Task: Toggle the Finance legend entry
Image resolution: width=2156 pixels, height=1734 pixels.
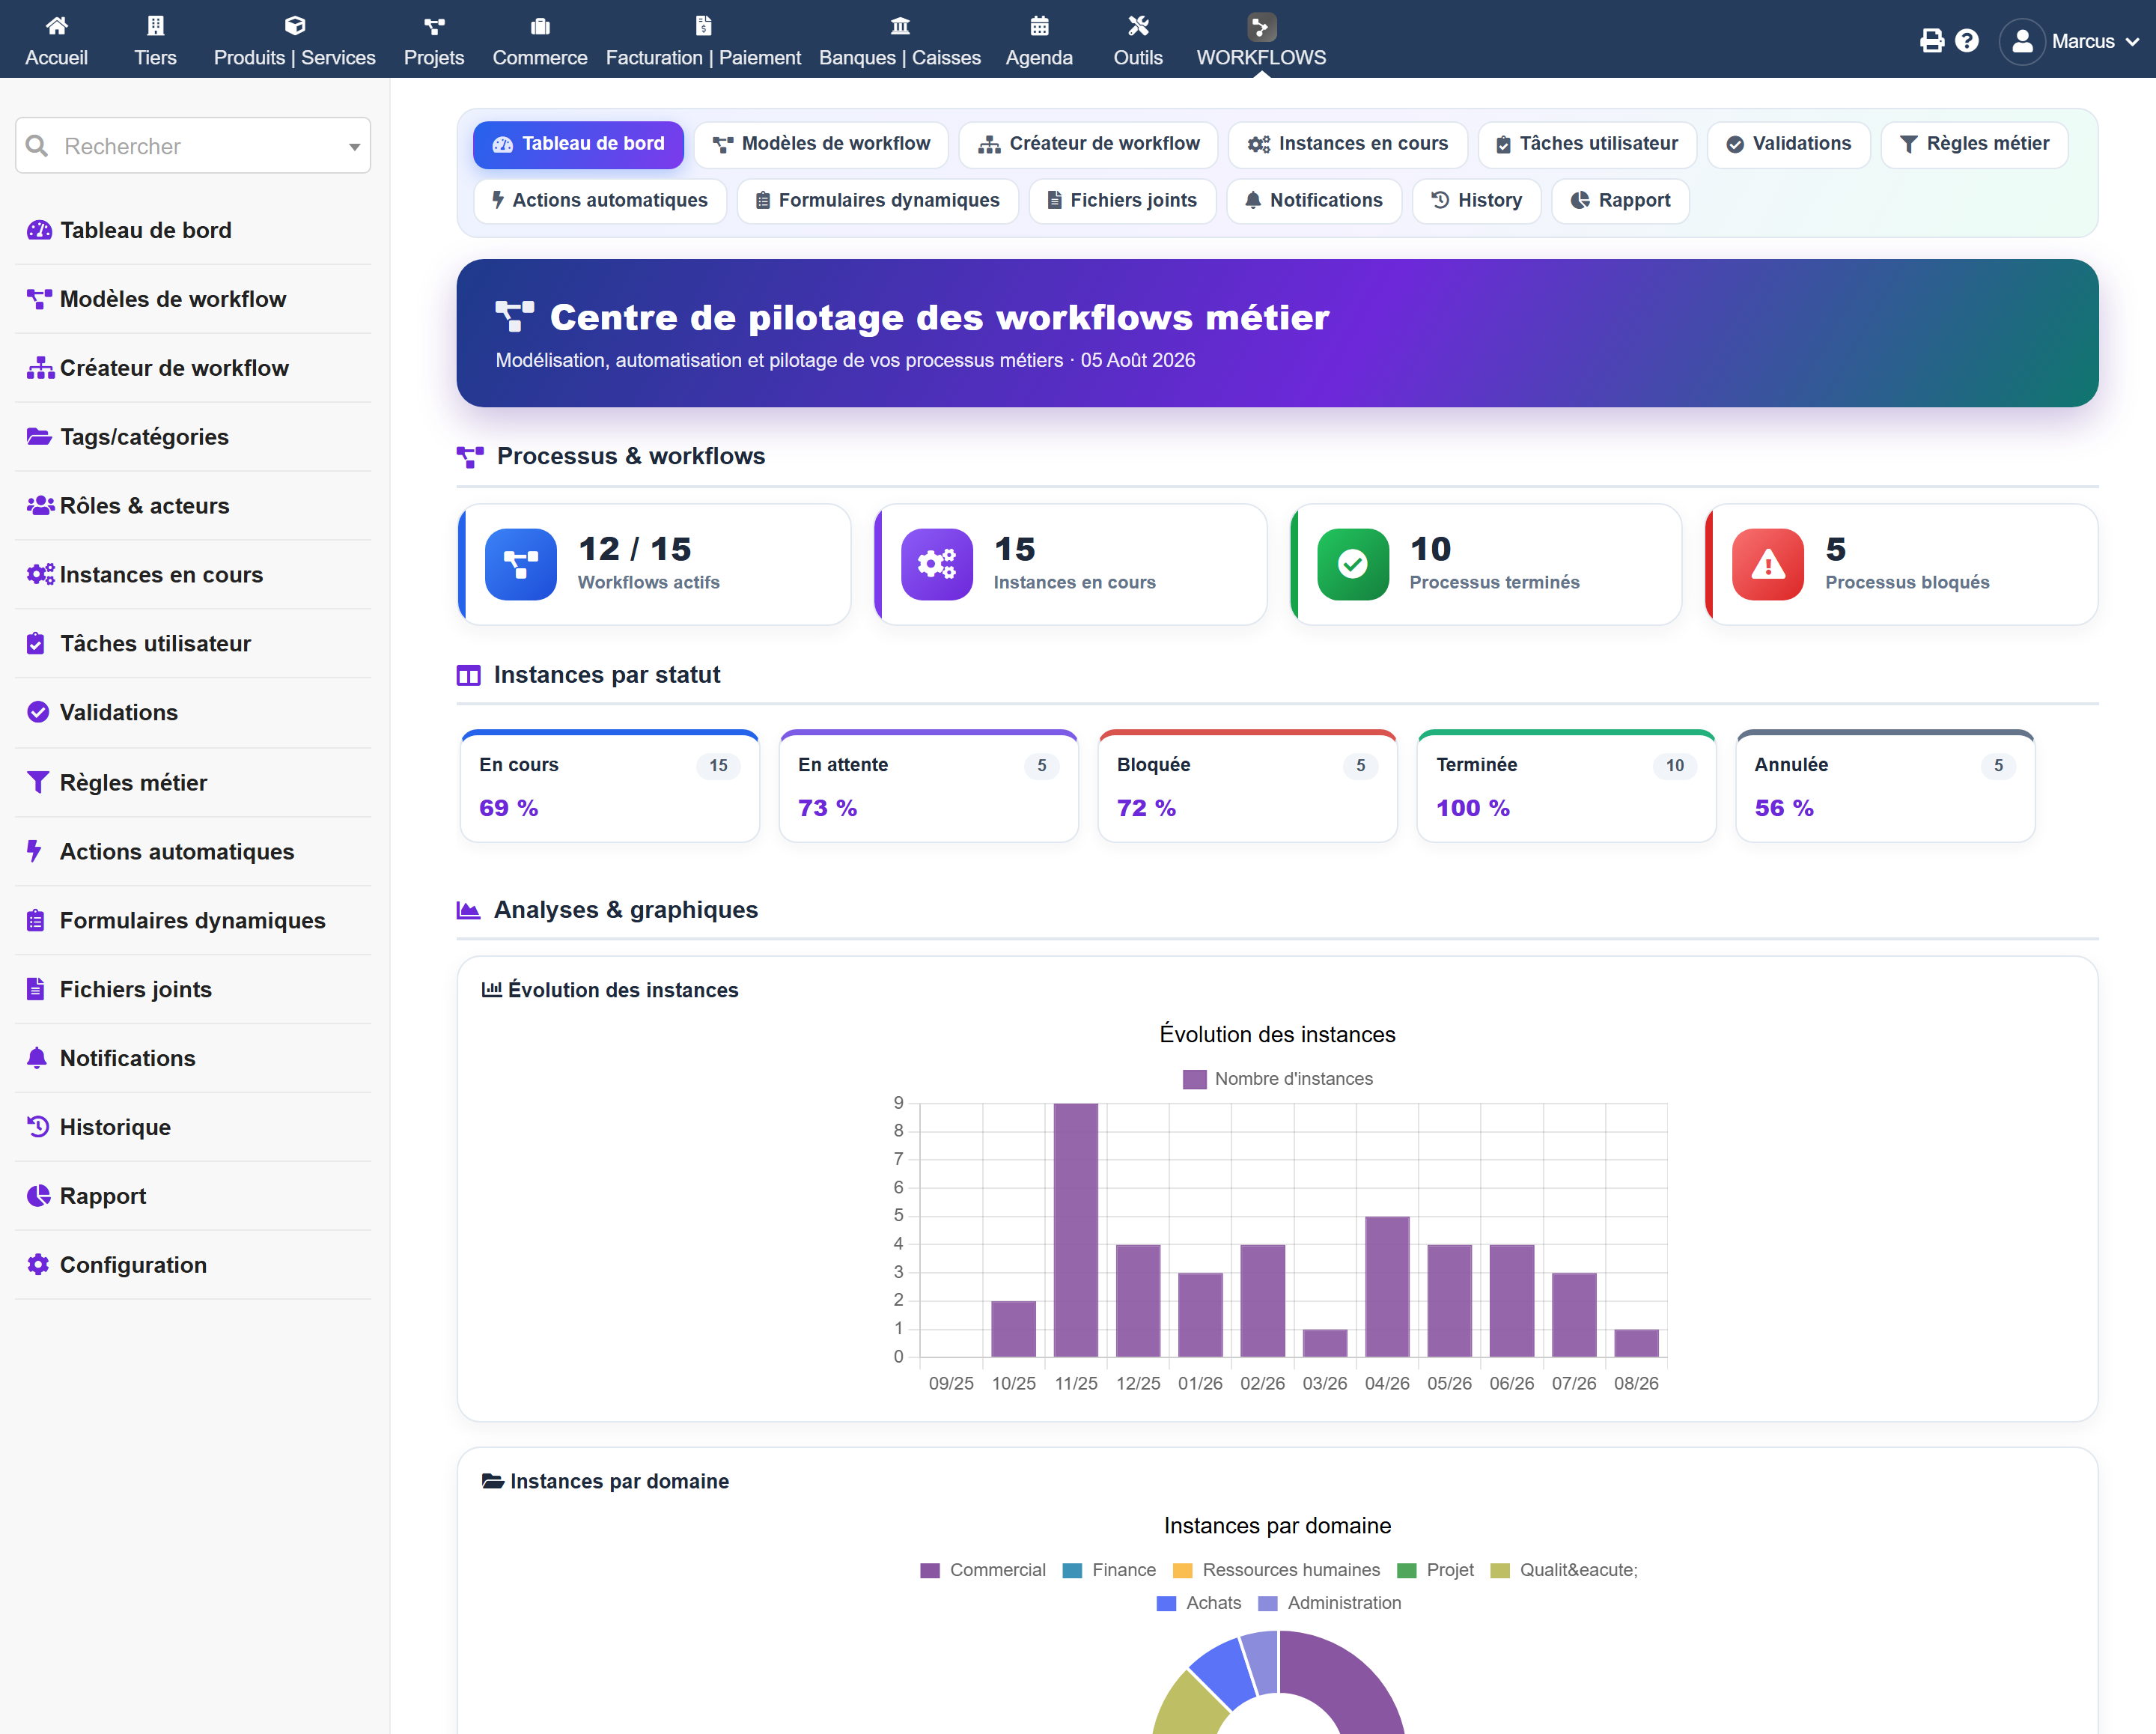Action: (x=1108, y=1570)
